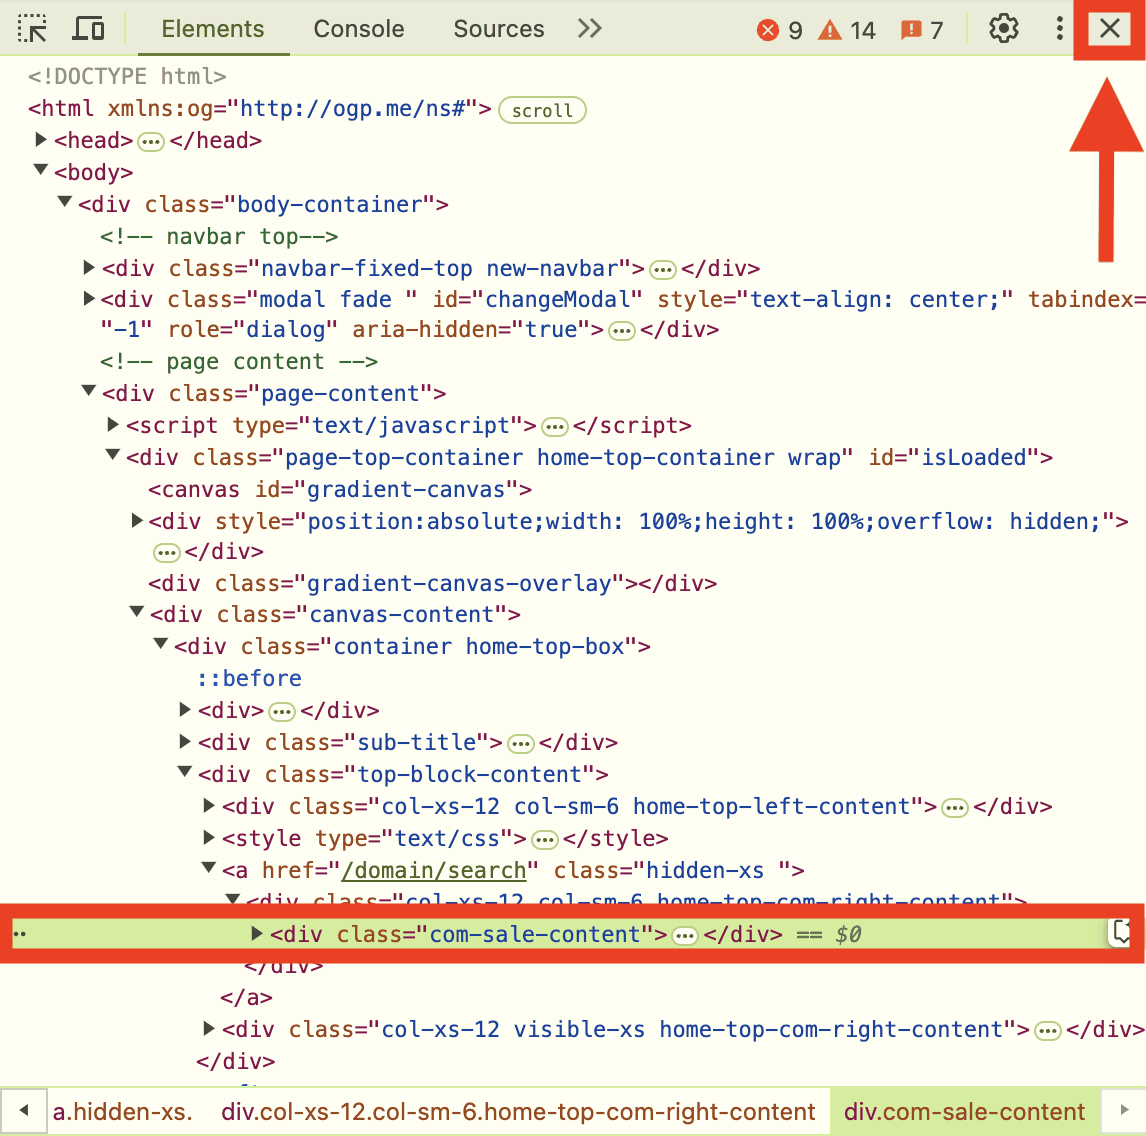Open the Issues counter showing 7 issues
This screenshot has height=1136, width=1146.
tap(919, 30)
